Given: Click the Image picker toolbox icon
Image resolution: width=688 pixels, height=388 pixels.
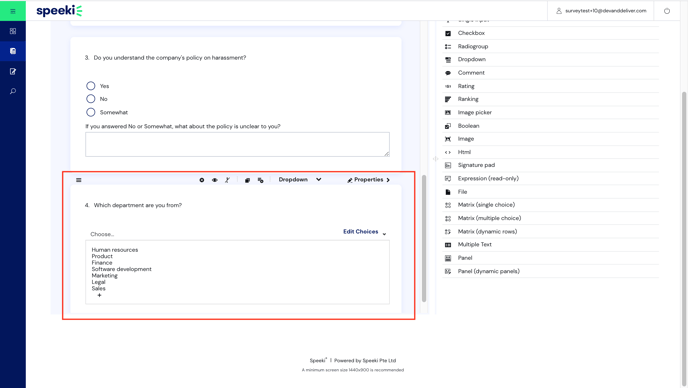Looking at the screenshot, I should click(448, 113).
